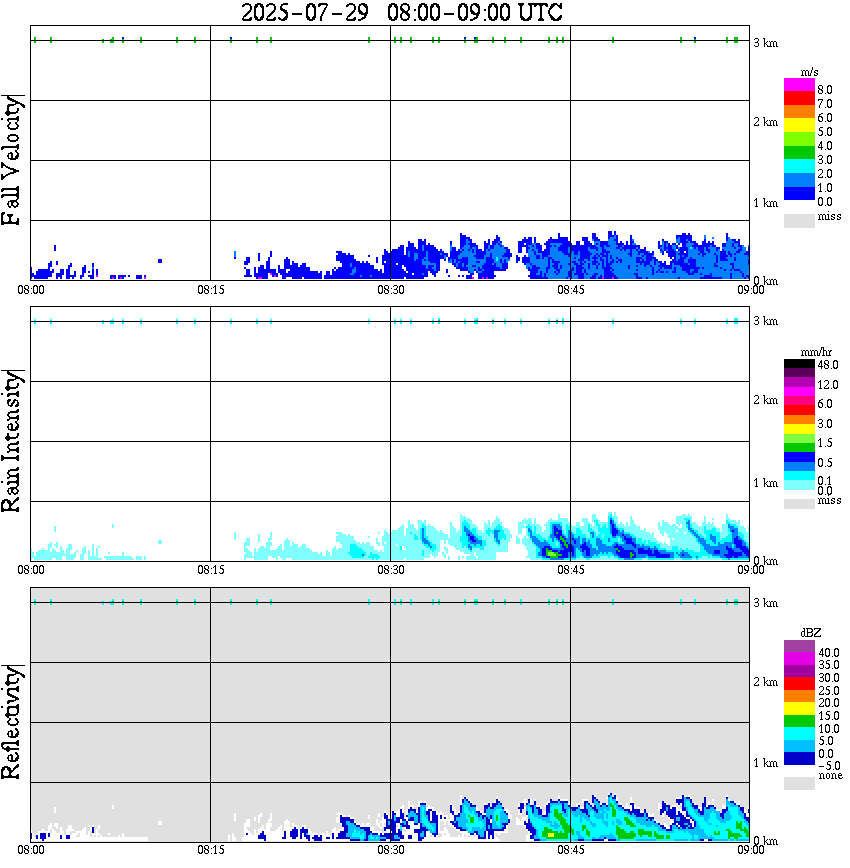Click the 3 km label on Fall Velocity panel
The image size is (850, 868).
(x=765, y=43)
